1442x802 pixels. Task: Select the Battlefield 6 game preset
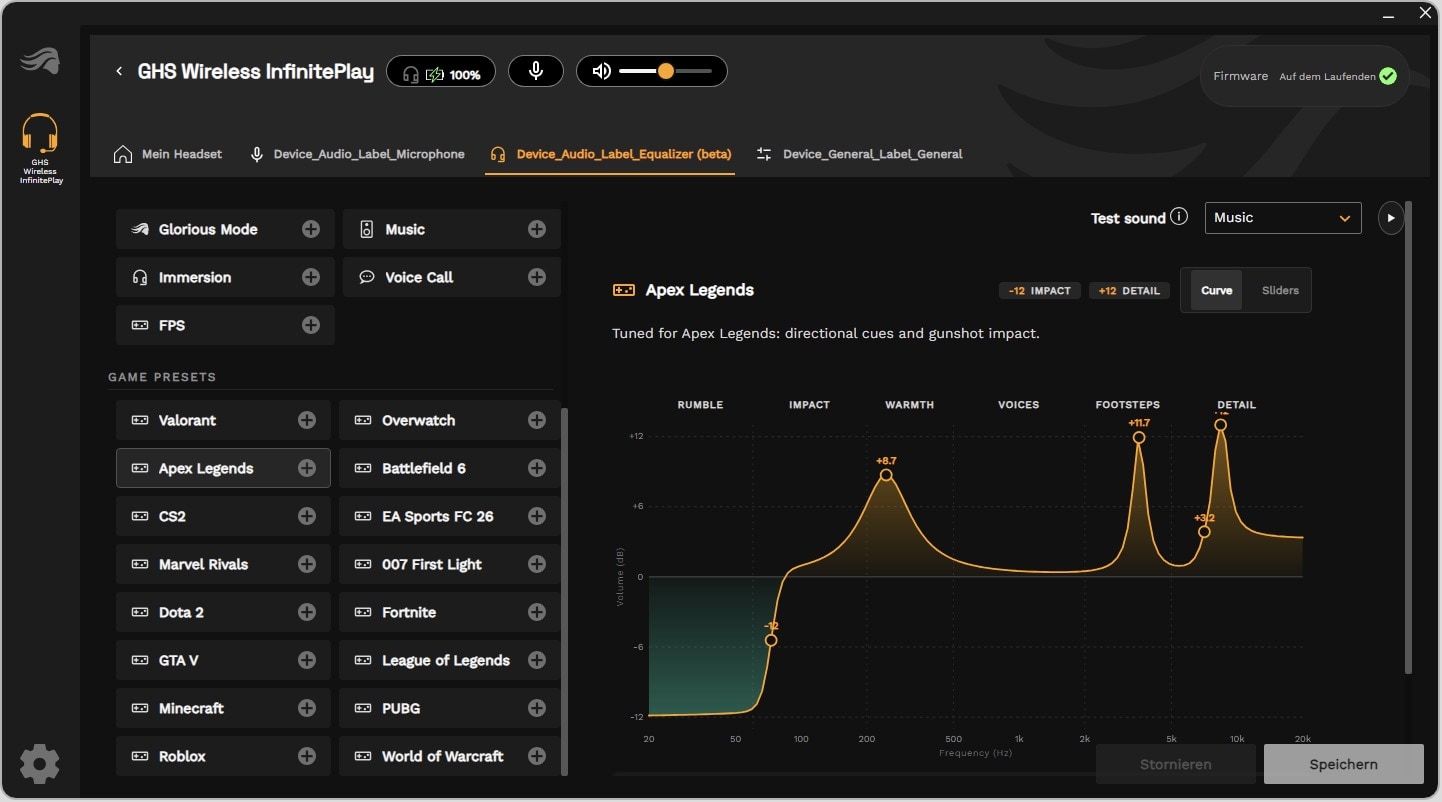(x=449, y=468)
